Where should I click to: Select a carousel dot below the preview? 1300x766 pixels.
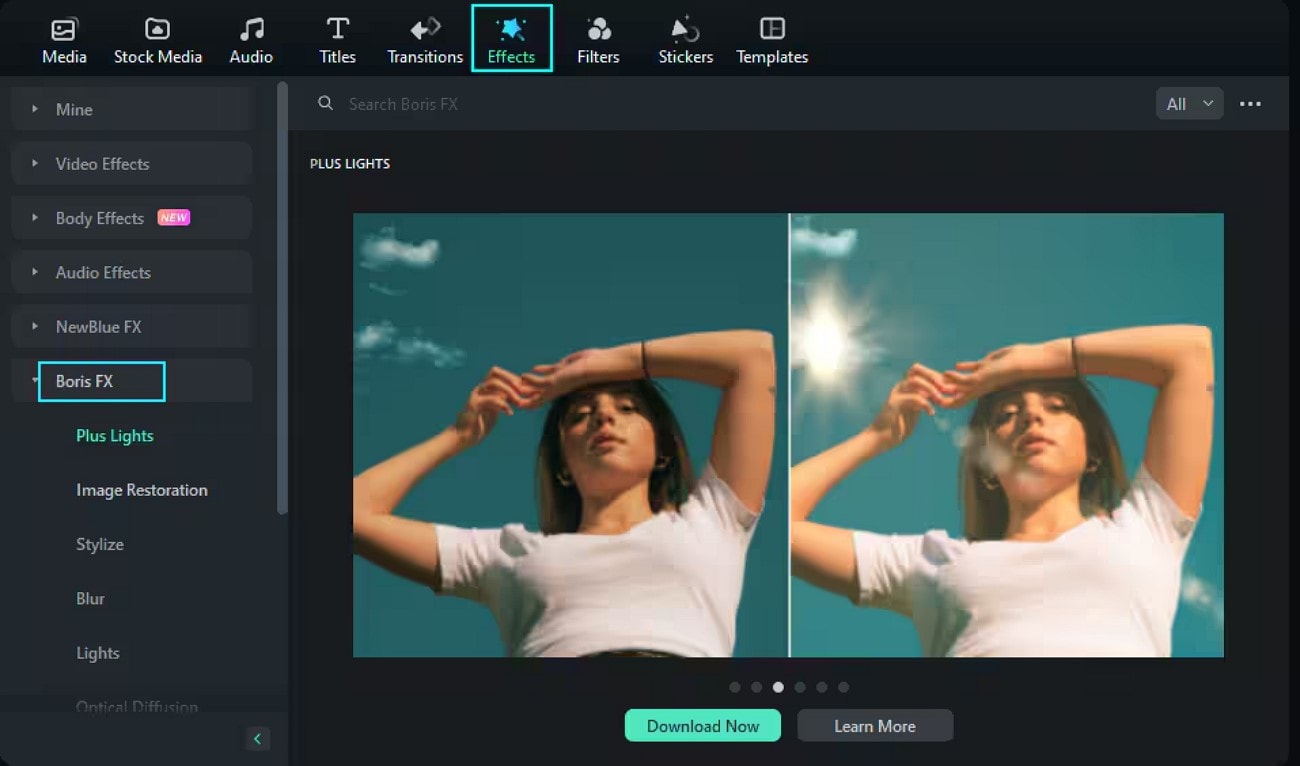click(x=778, y=687)
